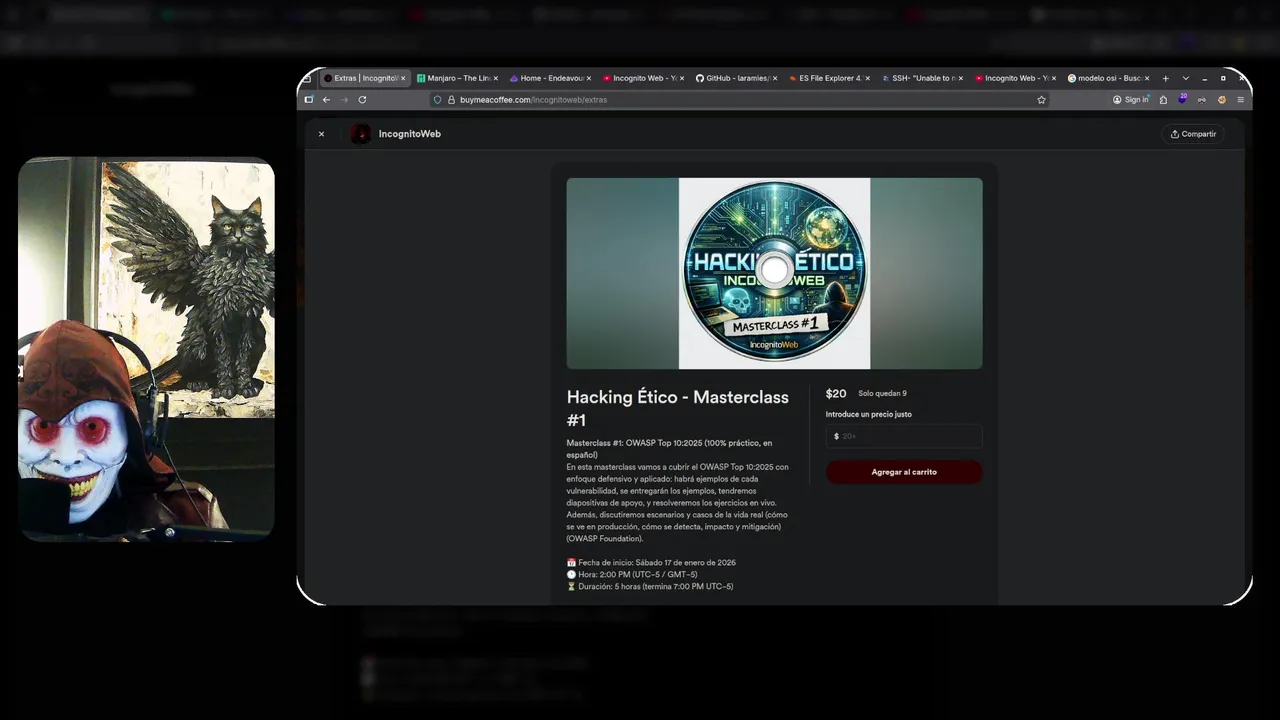The height and width of the screenshot is (720, 1280).
Task: Open the sidebar panel icon left of back arrow
Action: point(309,100)
